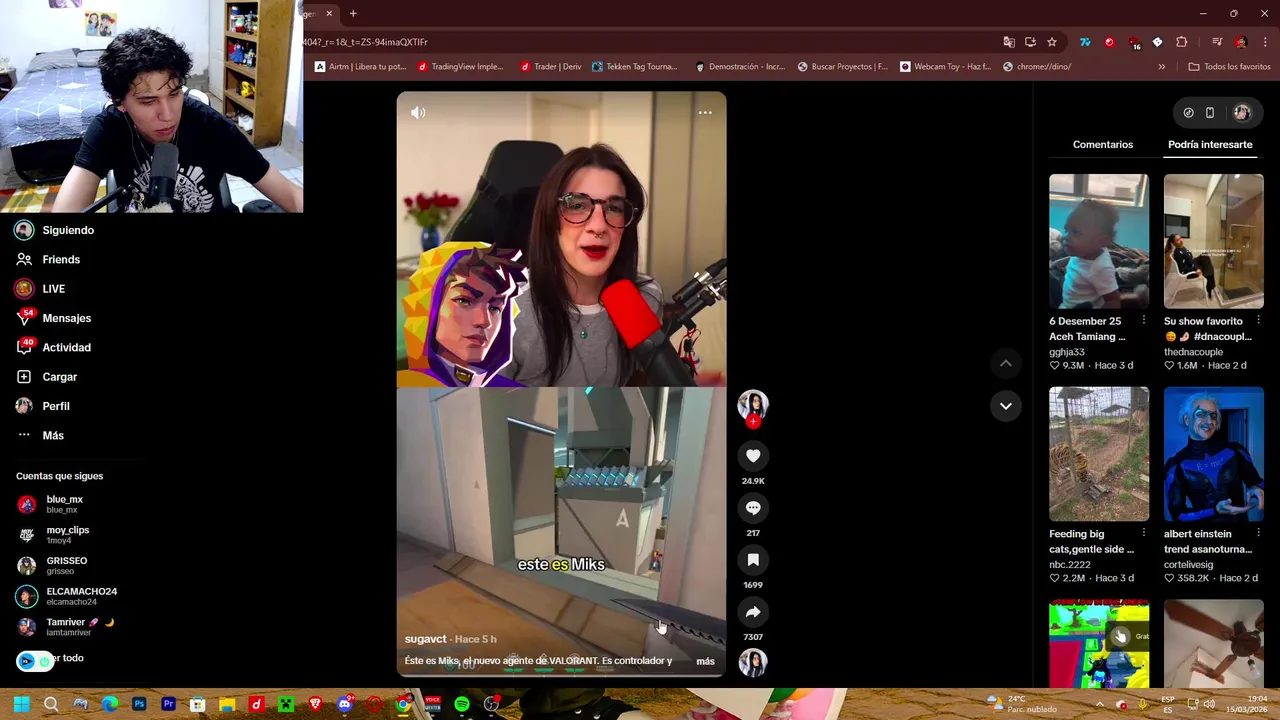This screenshot has height=720, width=1280.
Task: Open the media control music-note icon
Action: [x=1217, y=42]
